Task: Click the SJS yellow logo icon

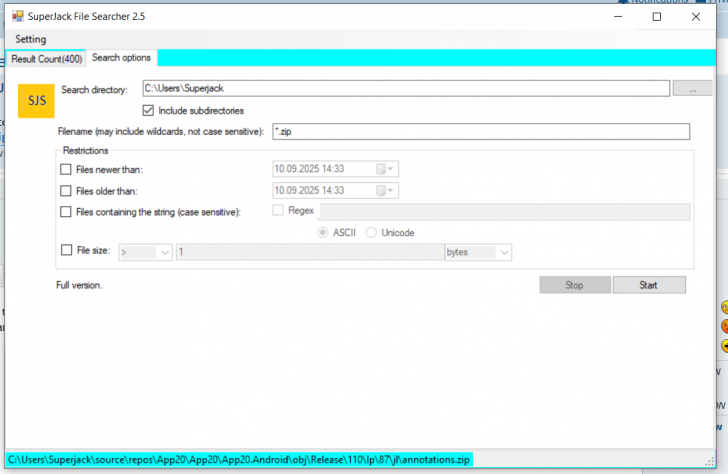Action: pos(36,101)
